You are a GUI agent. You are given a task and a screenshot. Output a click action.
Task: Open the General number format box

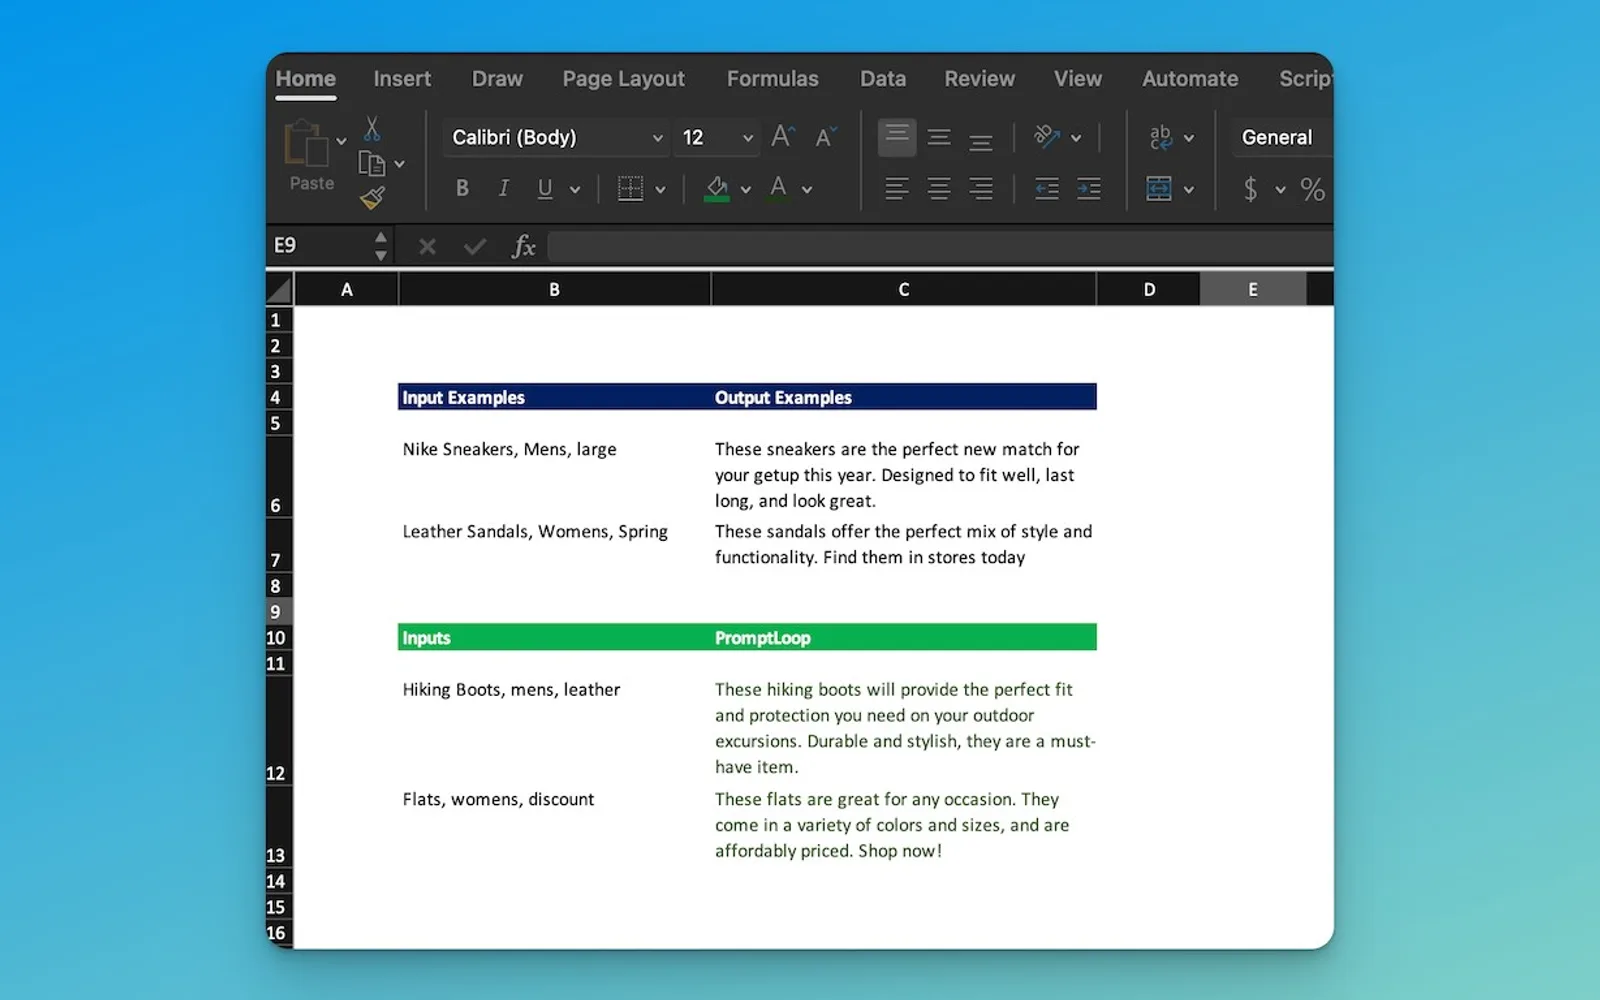pos(1282,137)
